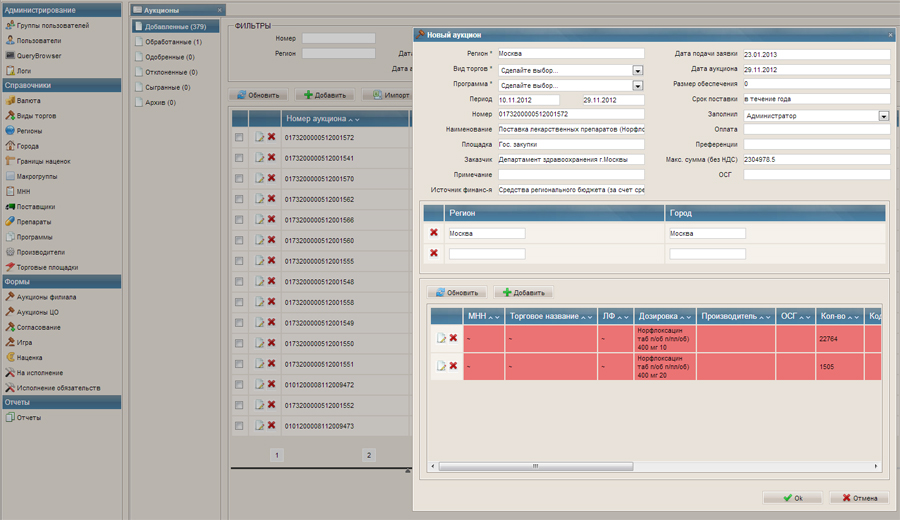Select the Архив (0) folder
Viewport: 900px width, 520px height.
160,102
